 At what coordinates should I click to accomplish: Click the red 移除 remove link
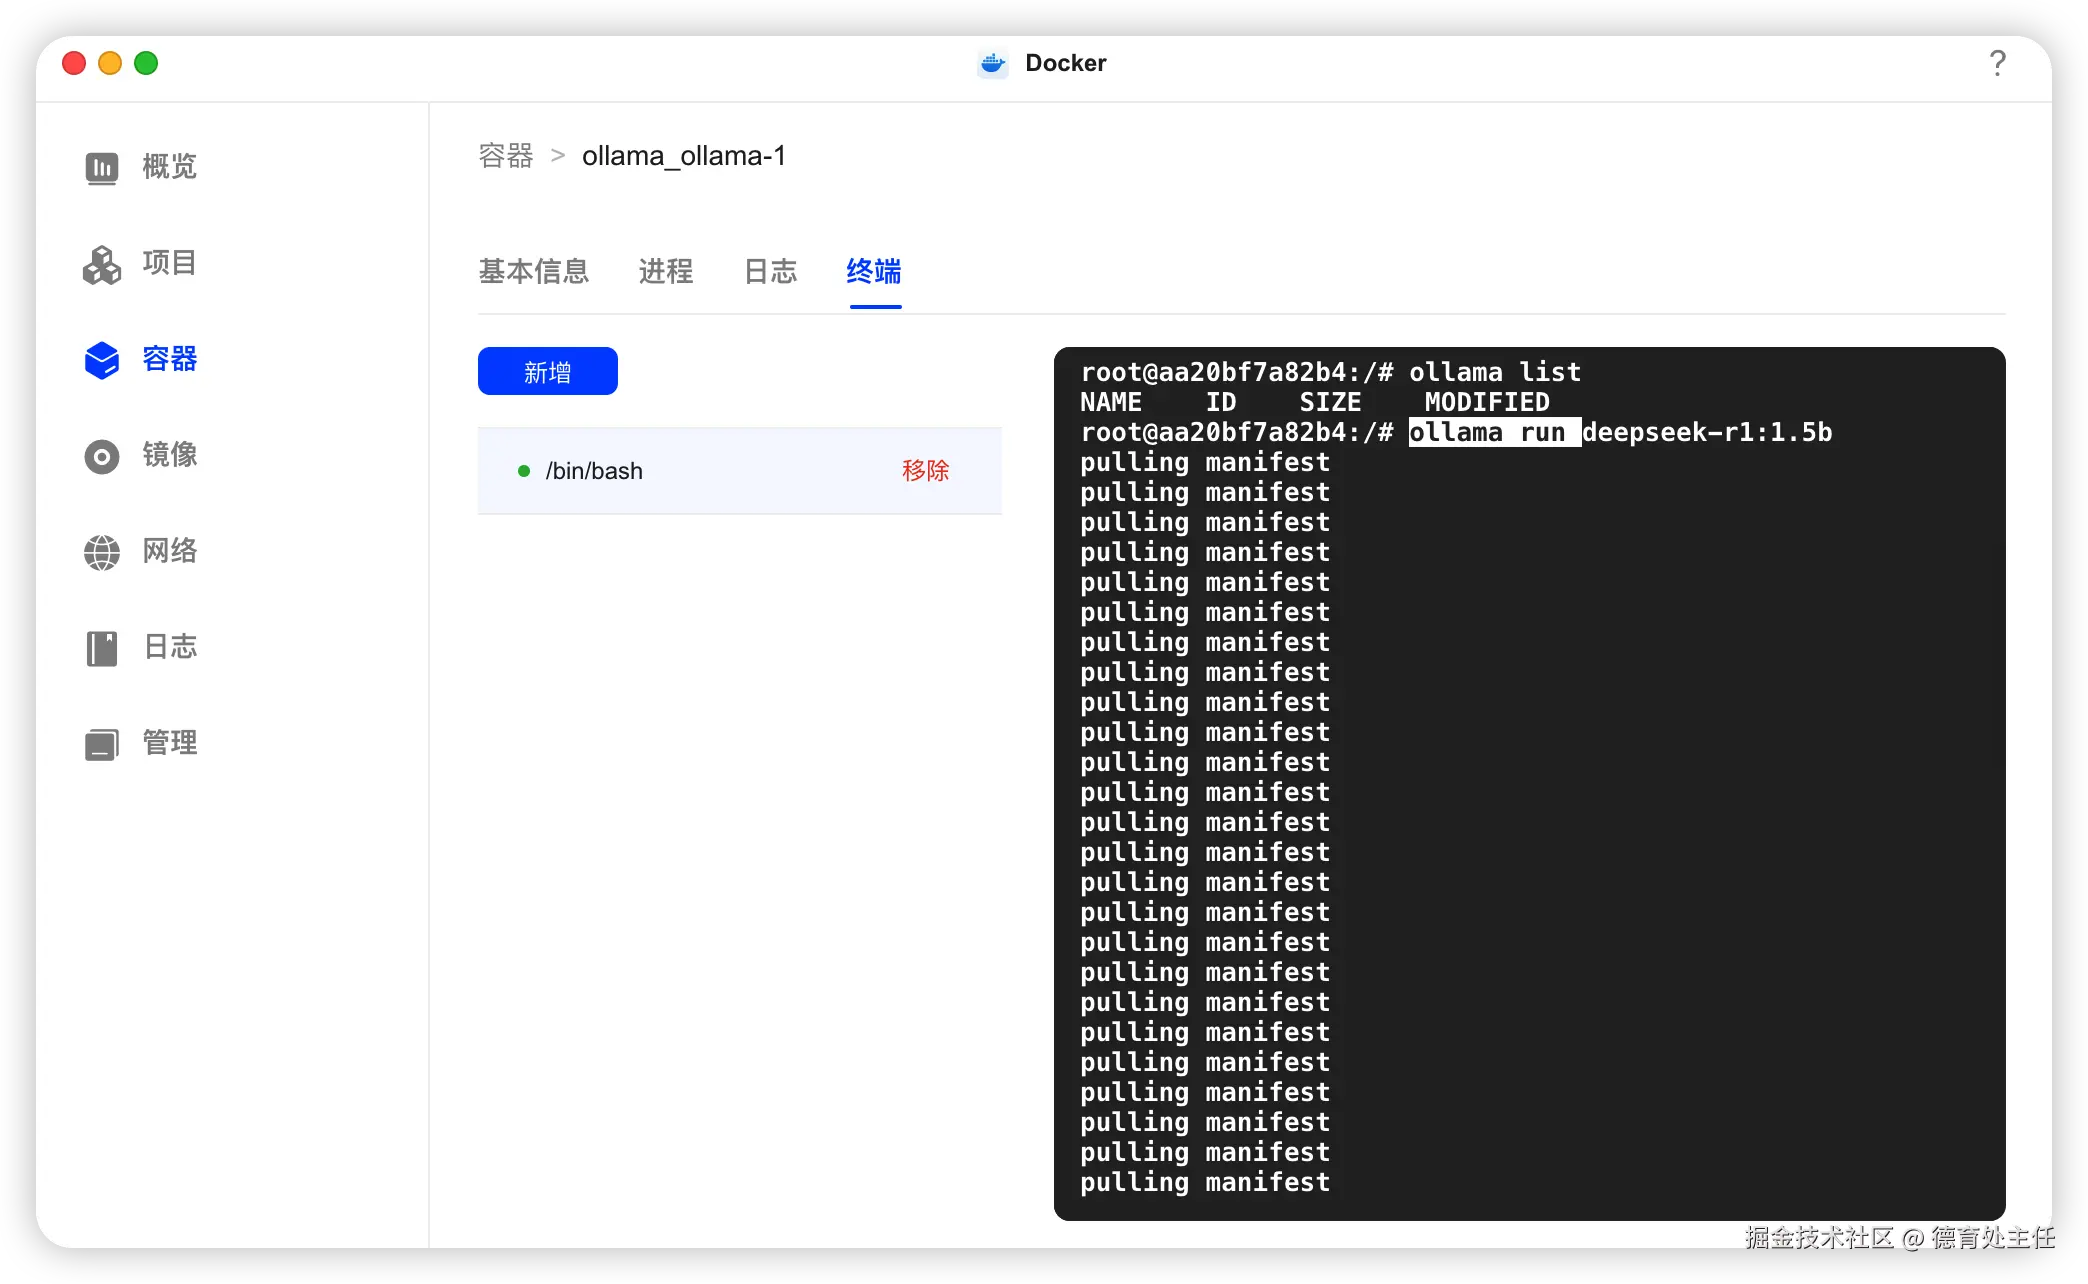point(925,471)
